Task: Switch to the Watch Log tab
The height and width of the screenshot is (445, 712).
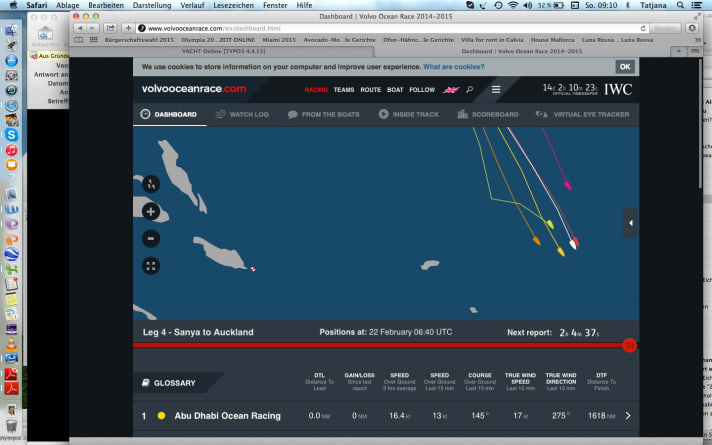Action: (x=242, y=114)
